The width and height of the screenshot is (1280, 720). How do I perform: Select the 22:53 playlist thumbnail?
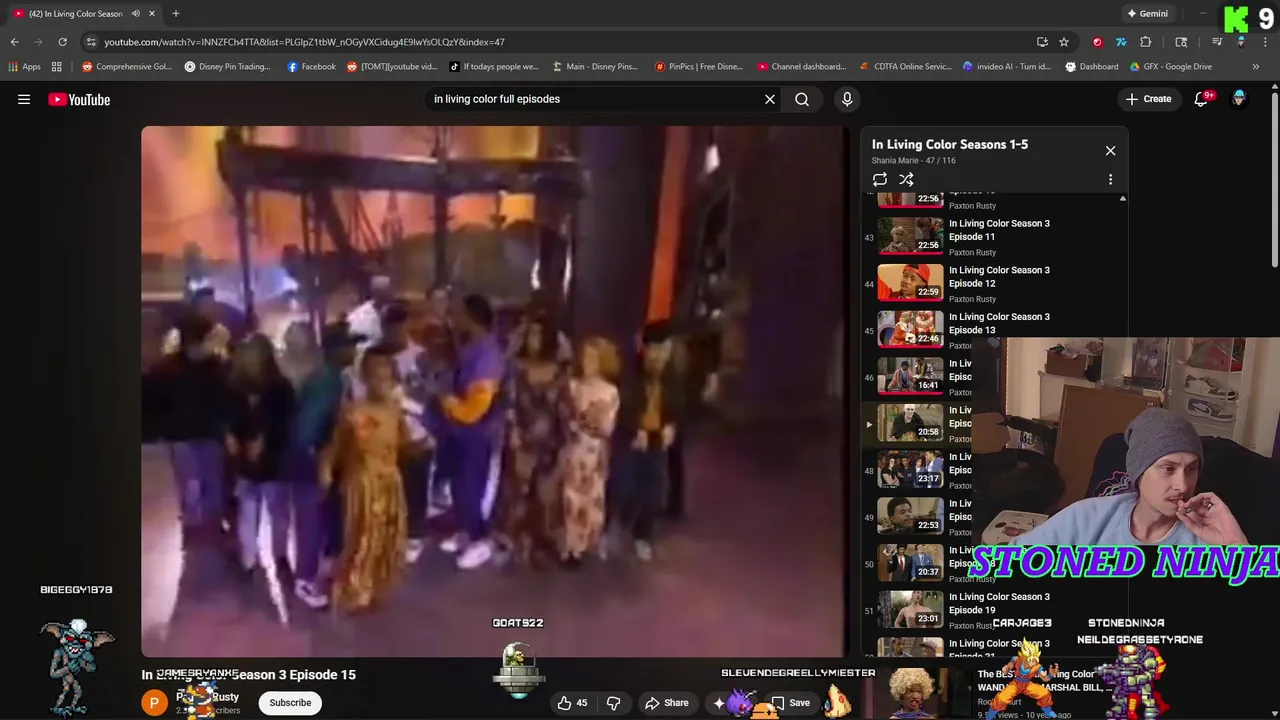[x=910, y=516]
